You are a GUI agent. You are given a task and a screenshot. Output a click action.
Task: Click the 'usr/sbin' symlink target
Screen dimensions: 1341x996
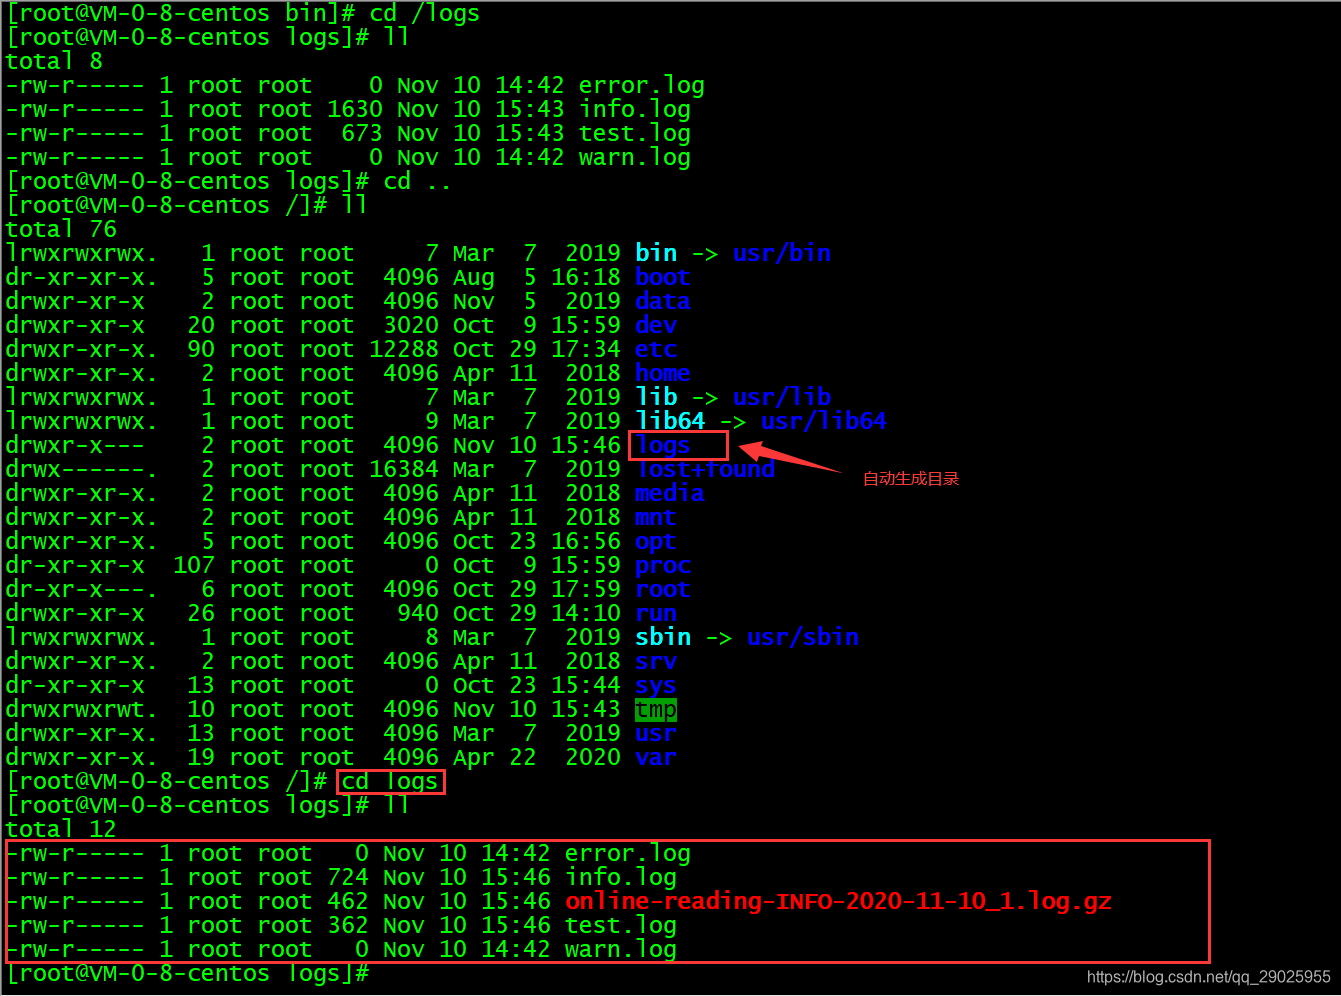click(803, 638)
